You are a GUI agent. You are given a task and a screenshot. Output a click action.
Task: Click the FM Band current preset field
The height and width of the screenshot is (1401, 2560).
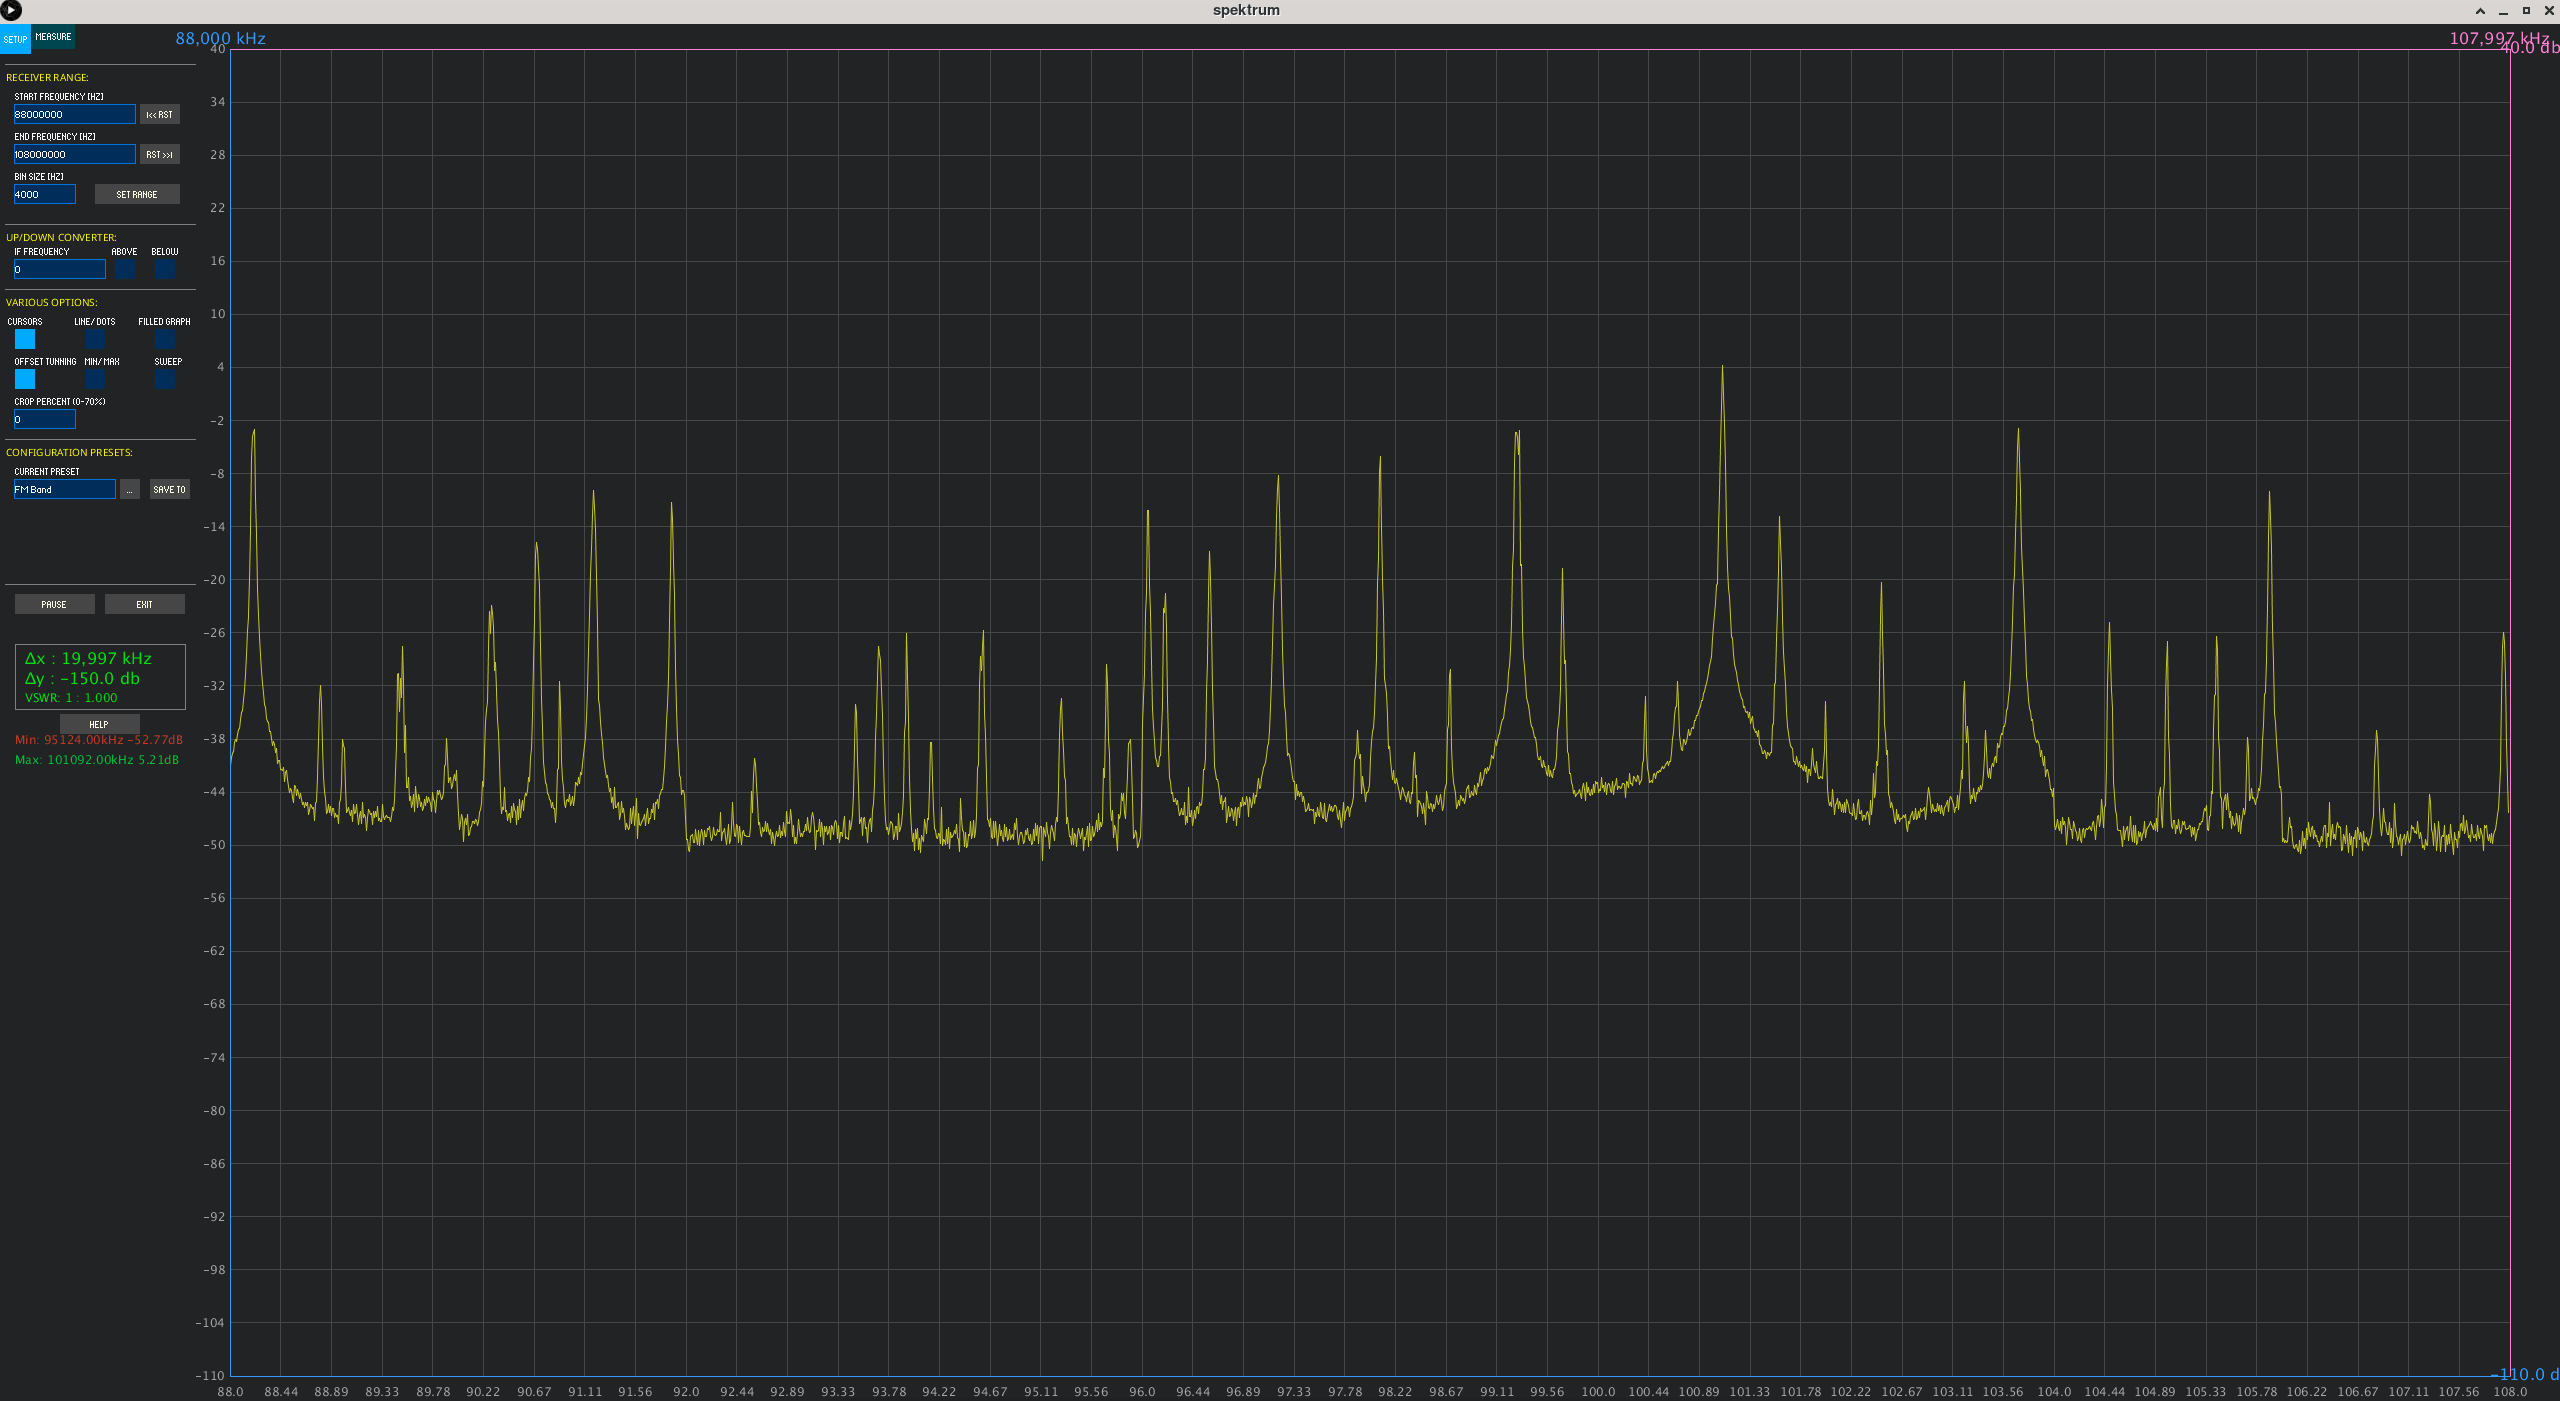pos(64,490)
